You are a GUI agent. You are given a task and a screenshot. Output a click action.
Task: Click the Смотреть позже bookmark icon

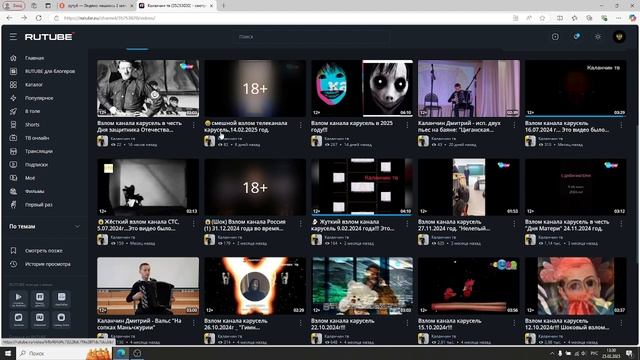click(13, 251)
